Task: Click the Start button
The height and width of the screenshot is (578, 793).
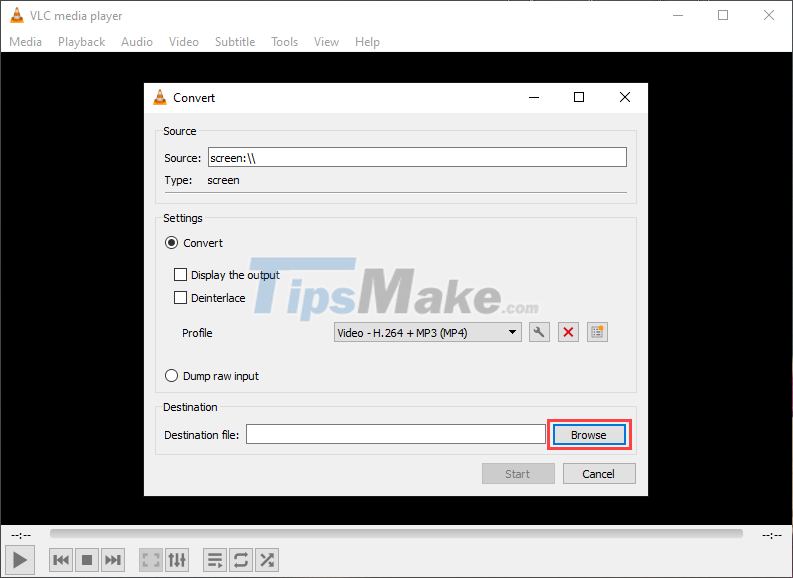Action: 518,474
